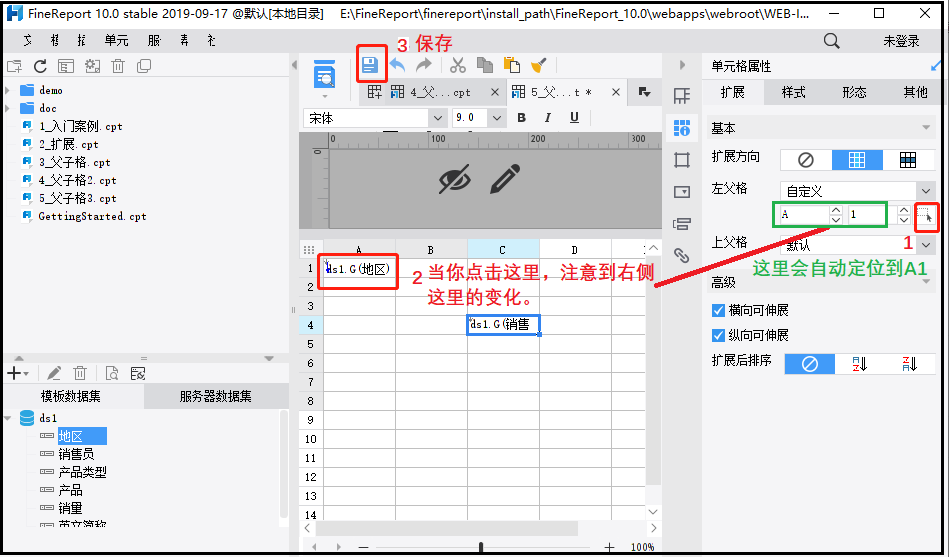Click the Cut scissors icon
Viewport: 949px width, 557px height.
point(458,65)
